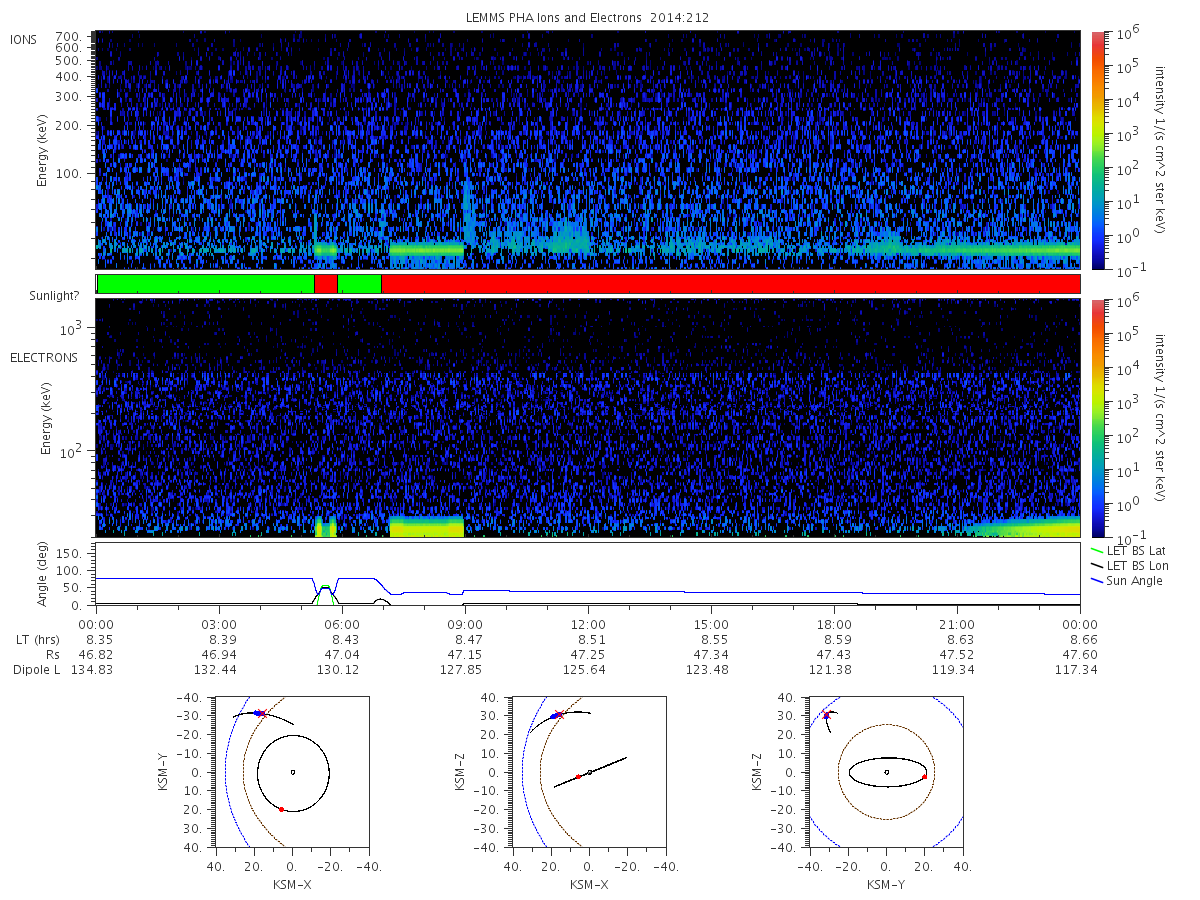Image resolution: width=1200 pixels, height=900 pixels.
Task: Click the ELECTRONS panel label
Action: pos(44,357)
